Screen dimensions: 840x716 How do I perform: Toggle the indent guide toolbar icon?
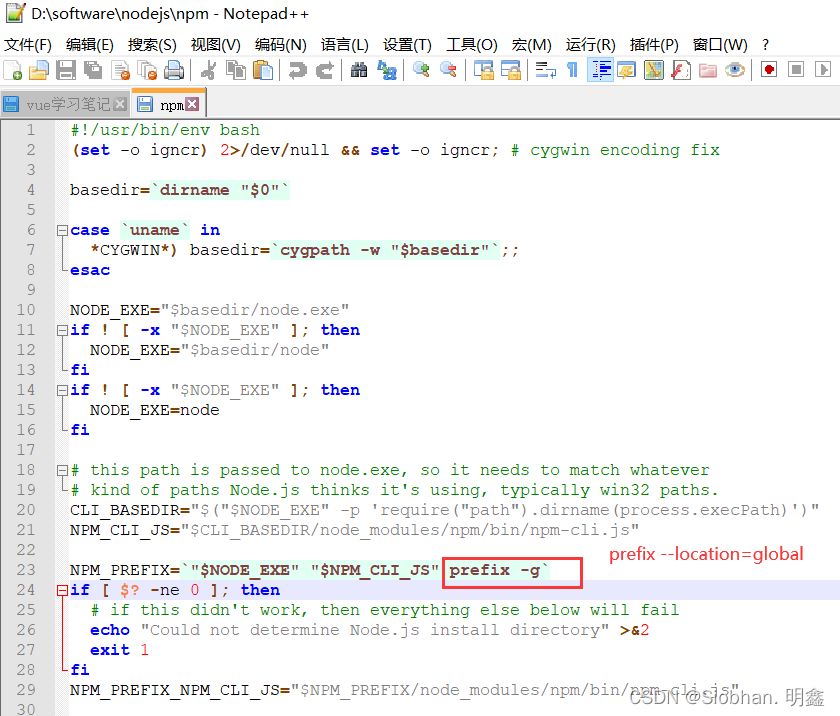[x=600, y=70]
